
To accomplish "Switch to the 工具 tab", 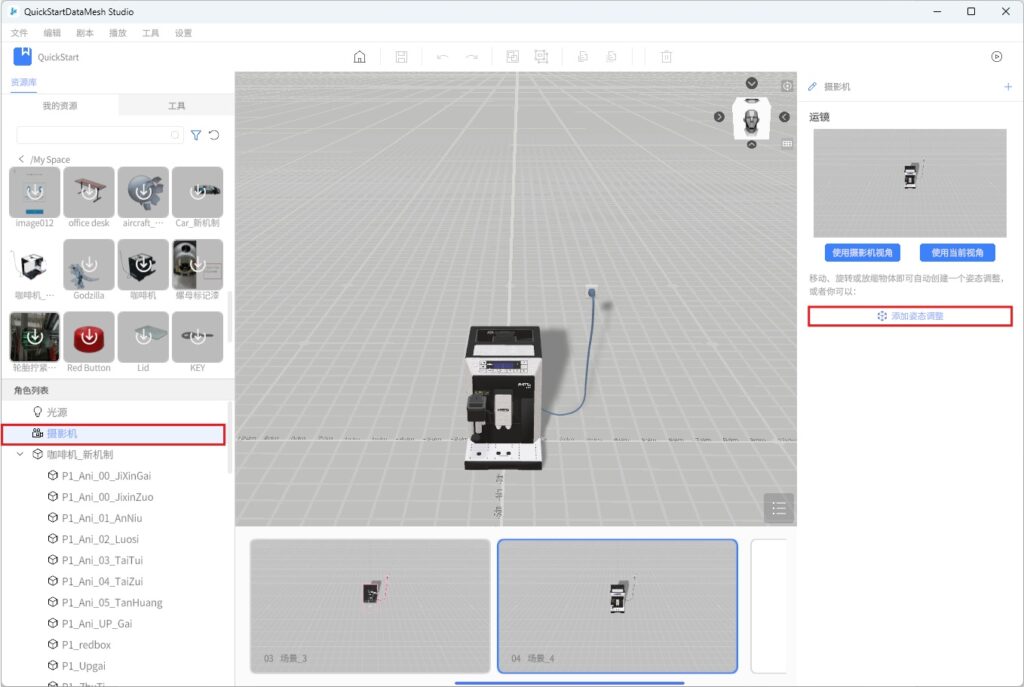I will point(176,106).
